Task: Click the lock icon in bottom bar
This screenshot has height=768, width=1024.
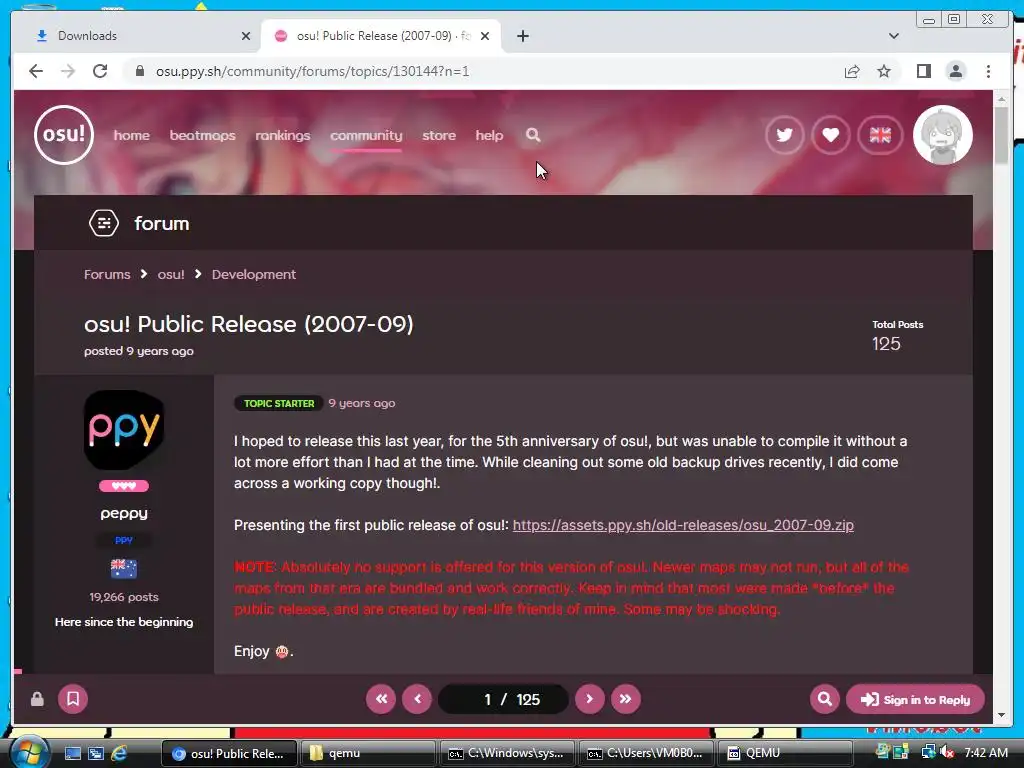Action: coord(37,699)
